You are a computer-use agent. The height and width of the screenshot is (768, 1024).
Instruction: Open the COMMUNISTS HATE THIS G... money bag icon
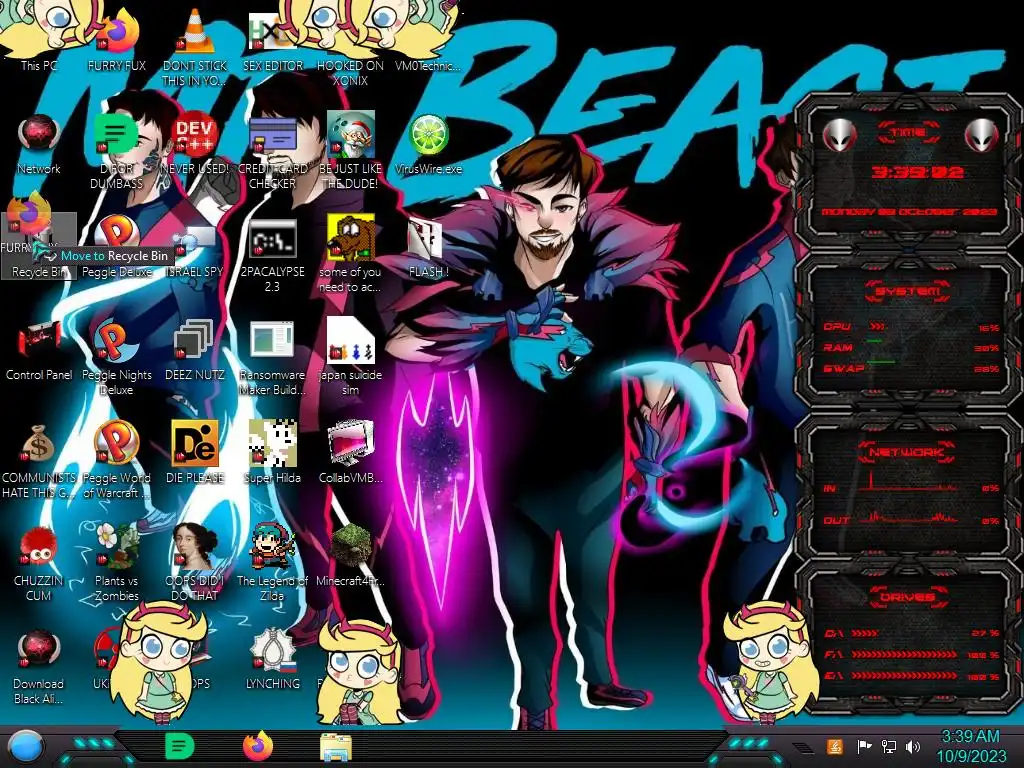[x=39, y=444]
